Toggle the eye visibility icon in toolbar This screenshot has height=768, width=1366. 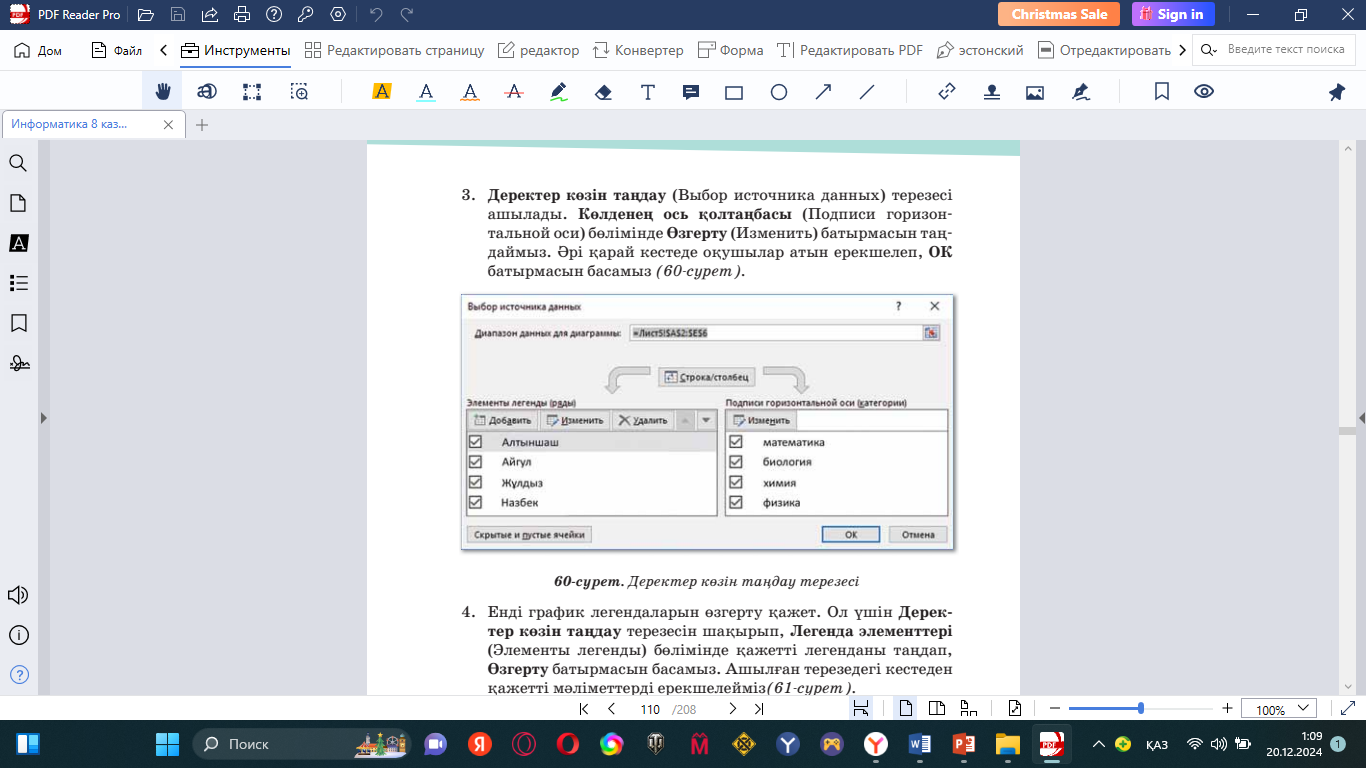pos(1204,92)
